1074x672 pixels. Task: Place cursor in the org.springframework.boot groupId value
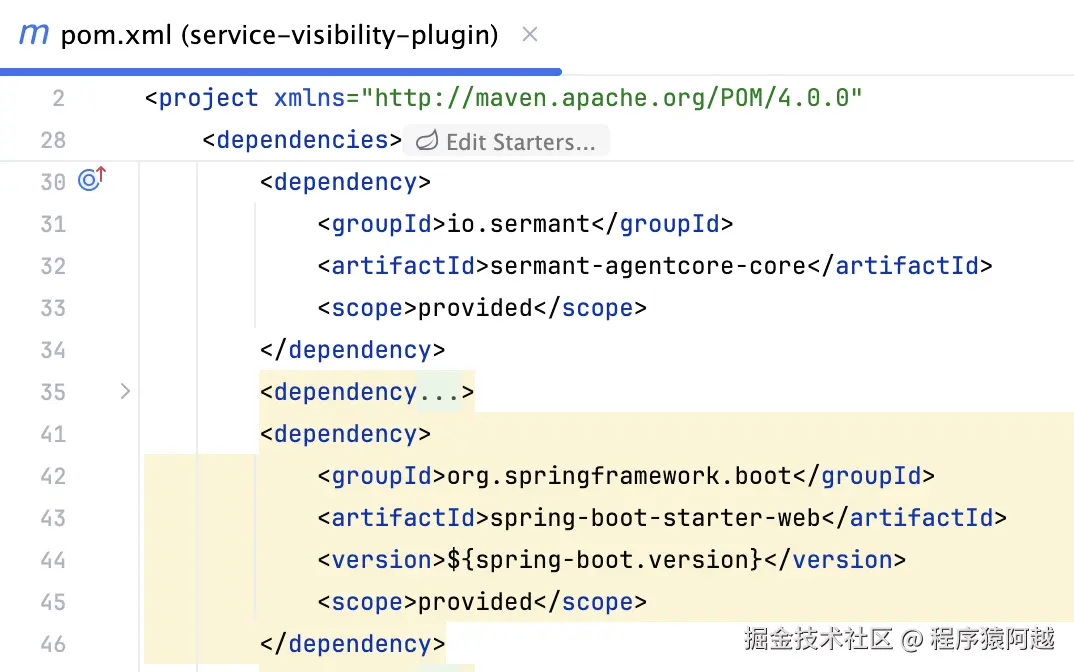point(619,476)
